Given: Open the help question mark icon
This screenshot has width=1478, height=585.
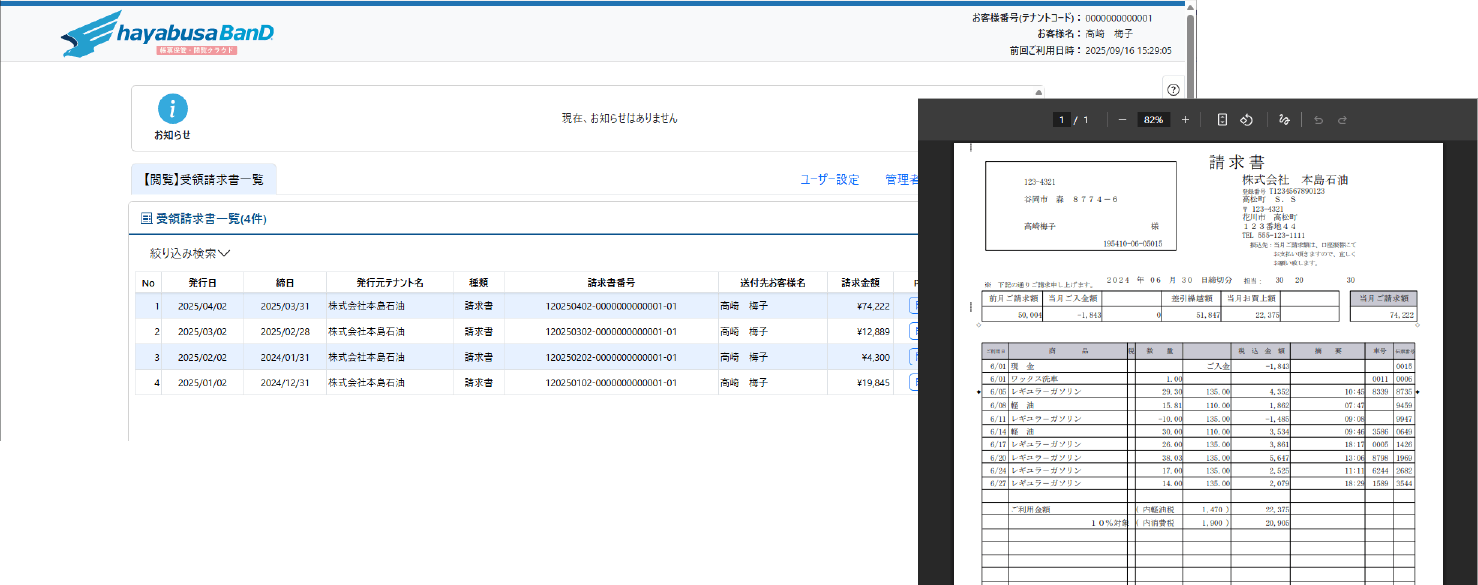Looking at the screenshot, I should (1173, 89).
